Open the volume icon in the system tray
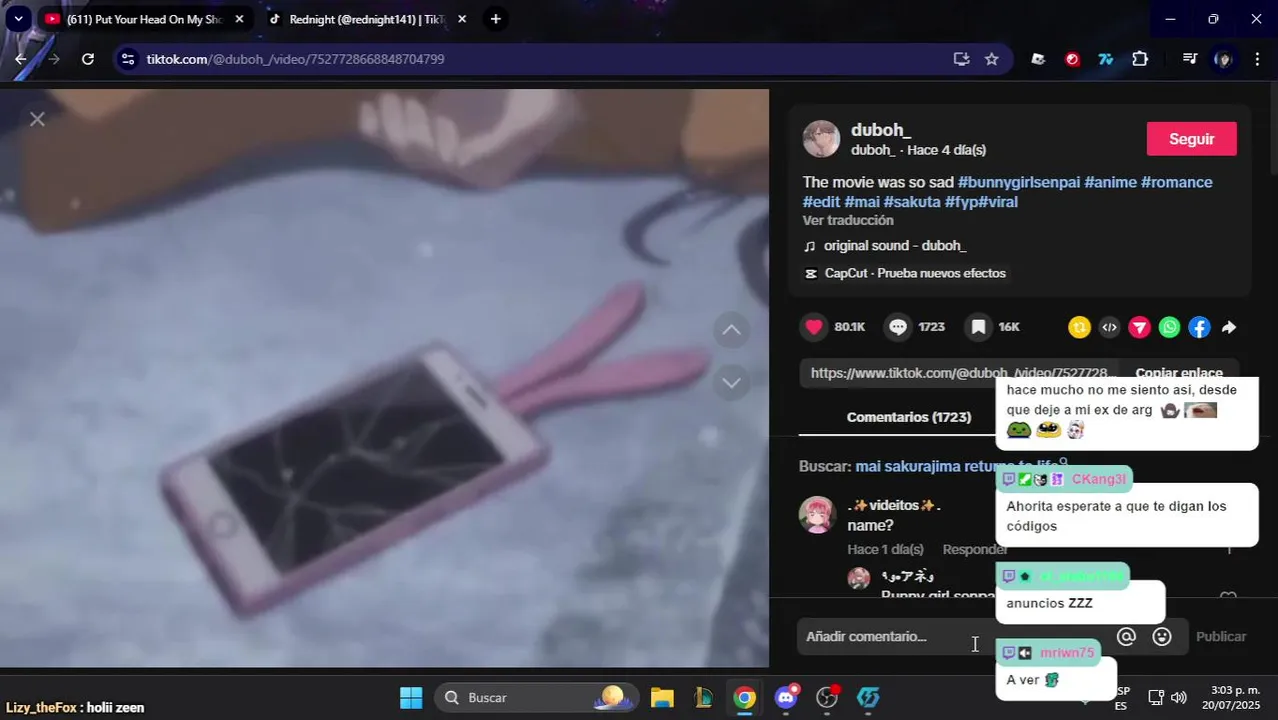The height and width of the screenshot is (720, 1278). coord(1179,697)
